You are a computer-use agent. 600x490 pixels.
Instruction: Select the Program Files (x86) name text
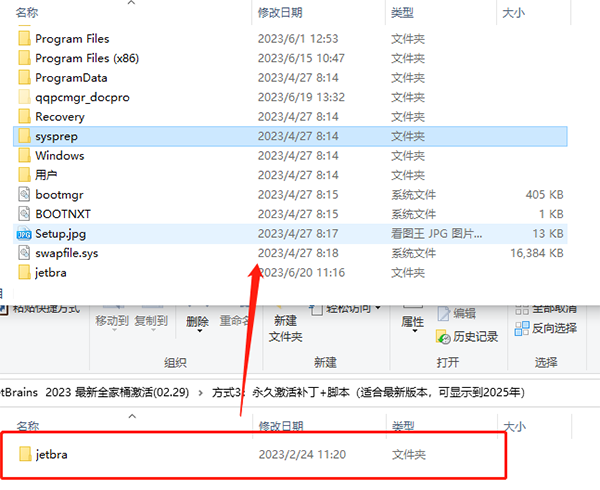point(87,58)
